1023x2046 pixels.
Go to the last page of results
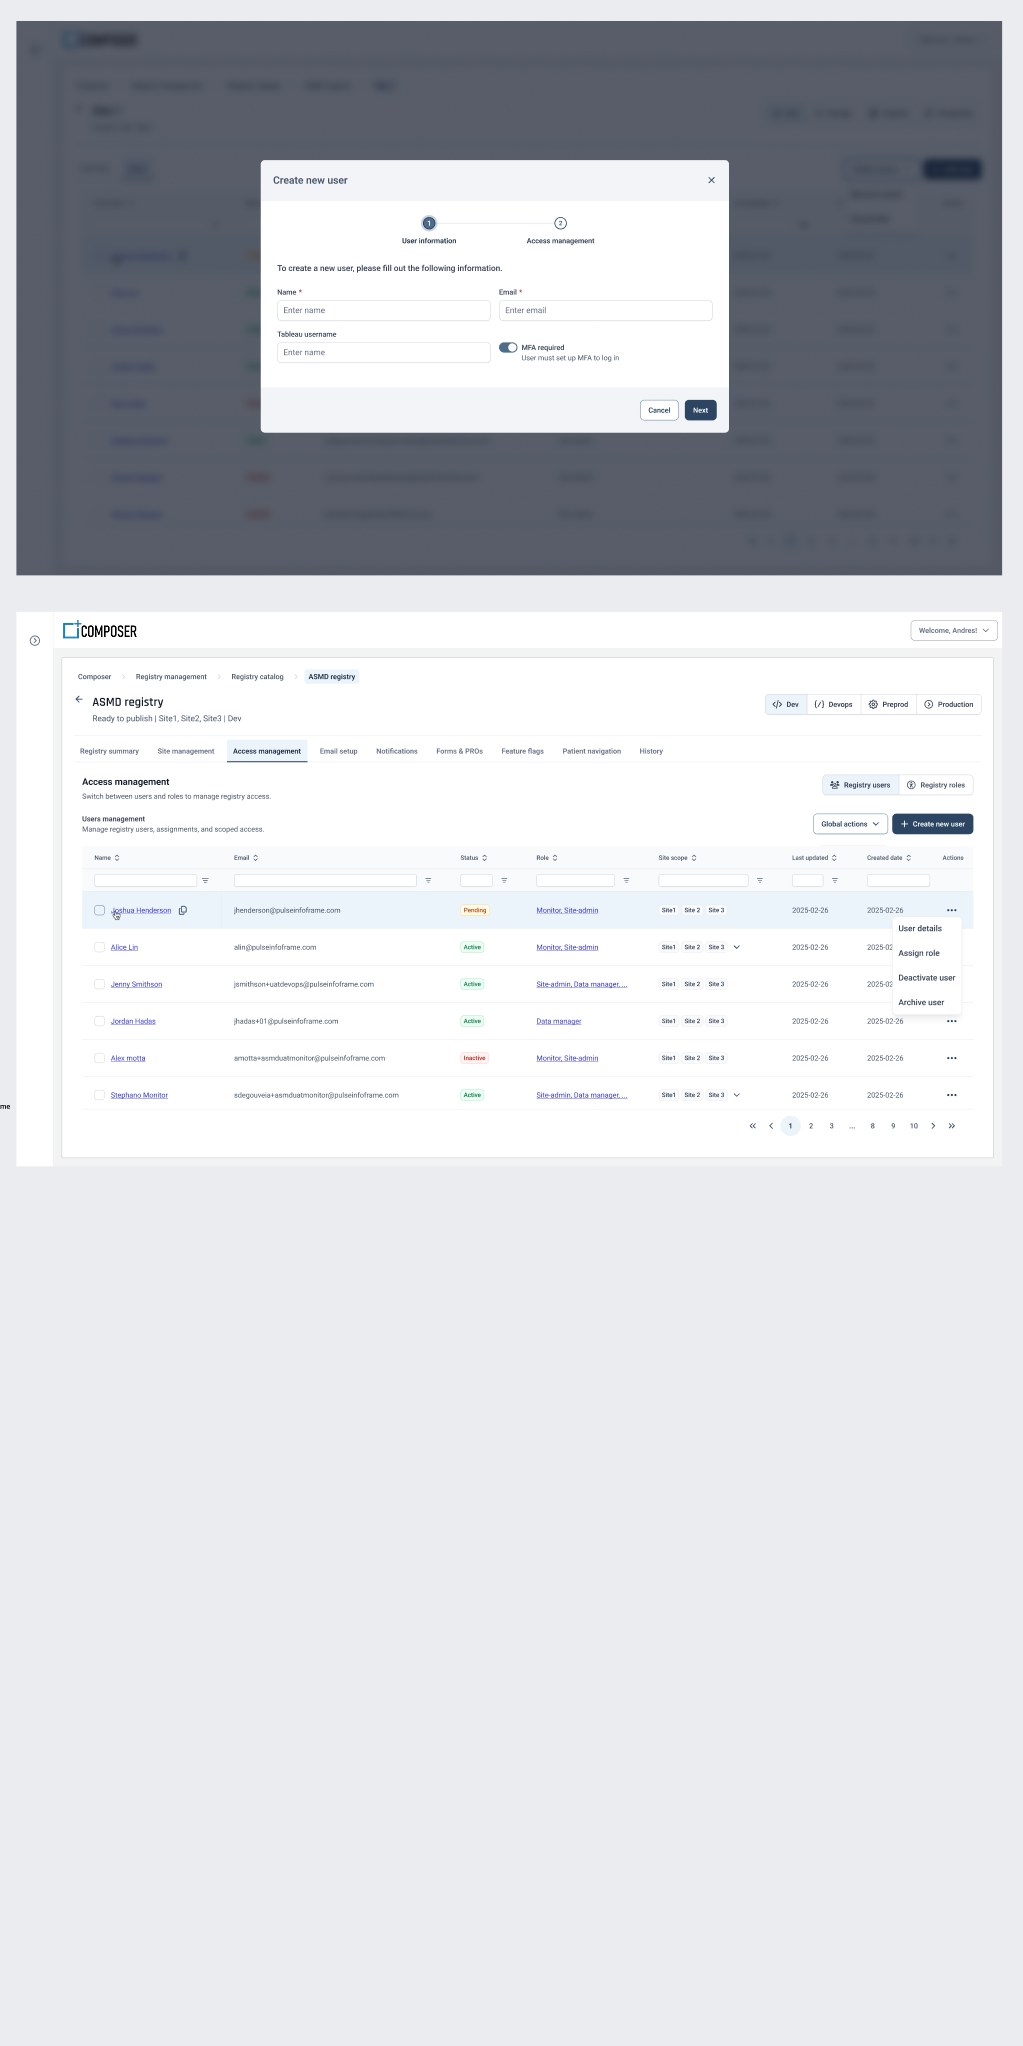click(952, 1126)
